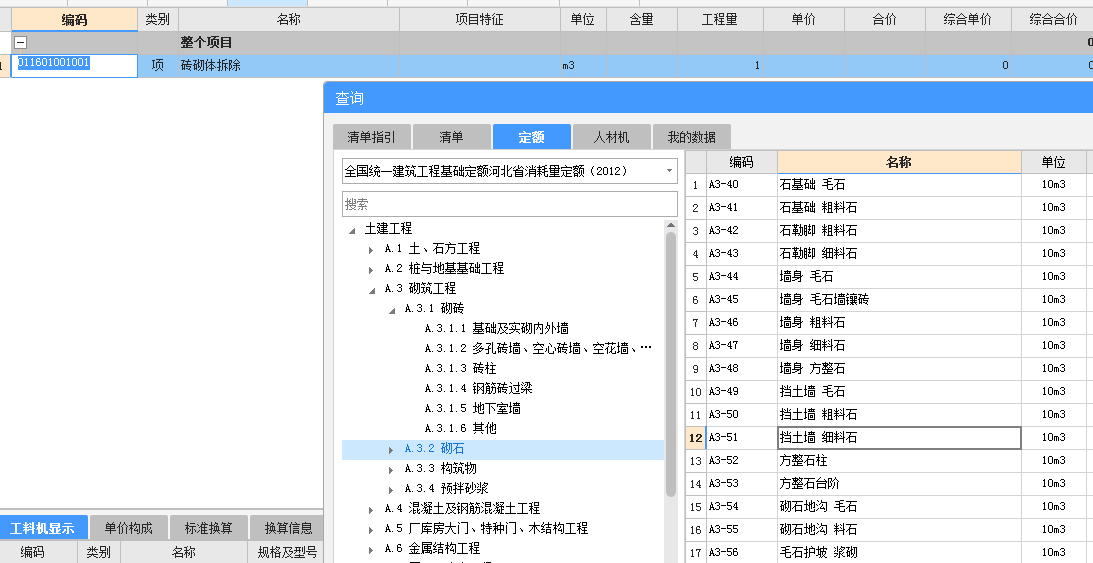This screenshot has height=563, width=1093.
Task: Expand the A.3.4 预拌砂浆 node
Action: click(392, 490)
